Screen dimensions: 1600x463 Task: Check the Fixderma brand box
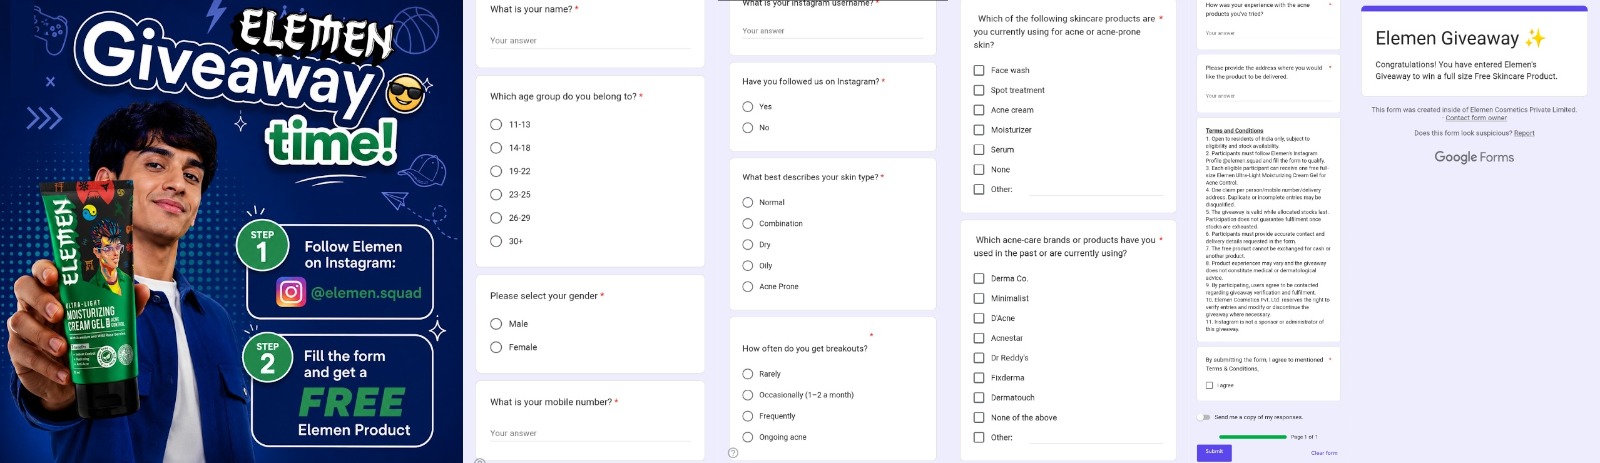979,378
